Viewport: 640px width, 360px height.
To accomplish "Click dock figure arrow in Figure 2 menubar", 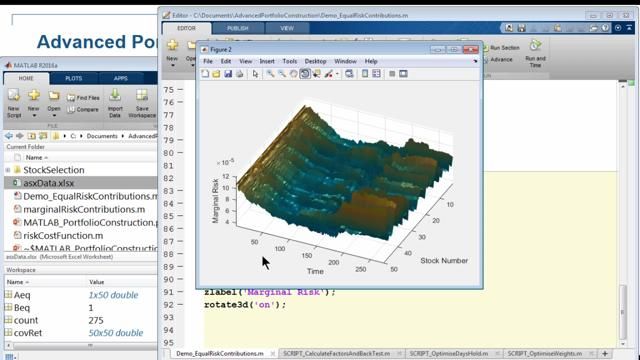I will [x=475, y=61].
